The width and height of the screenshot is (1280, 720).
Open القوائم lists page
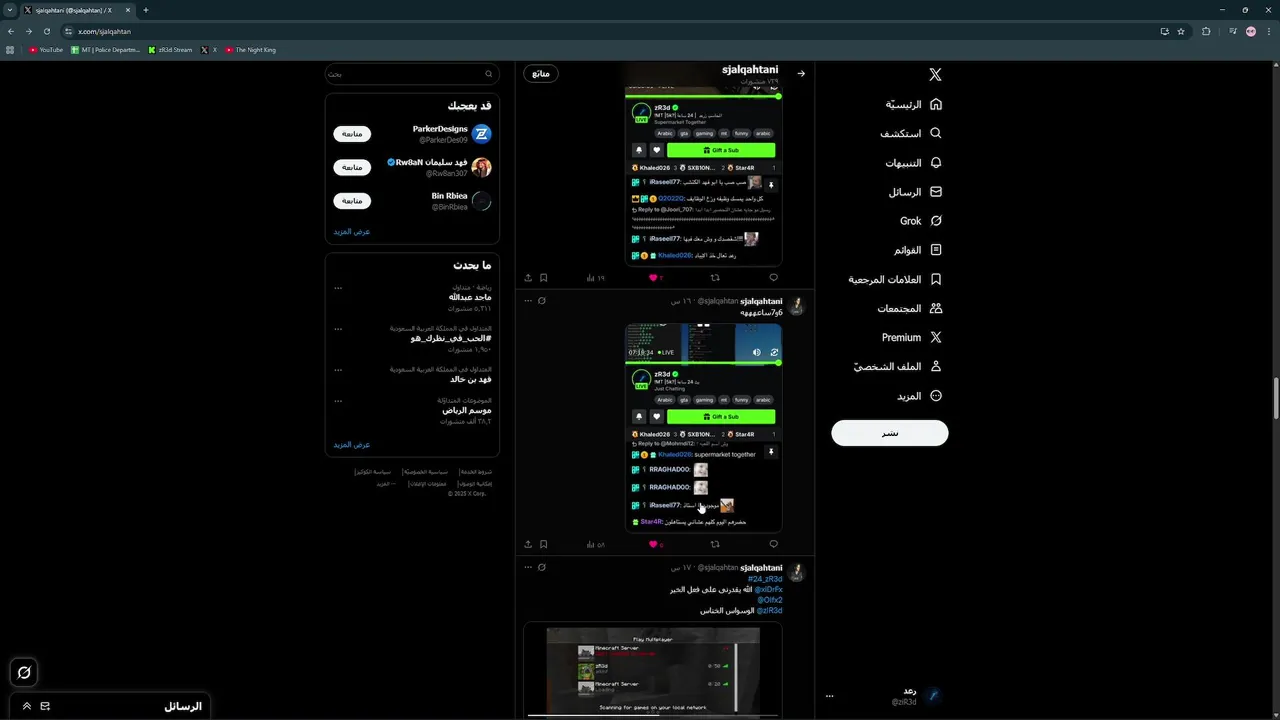[918, 249]
